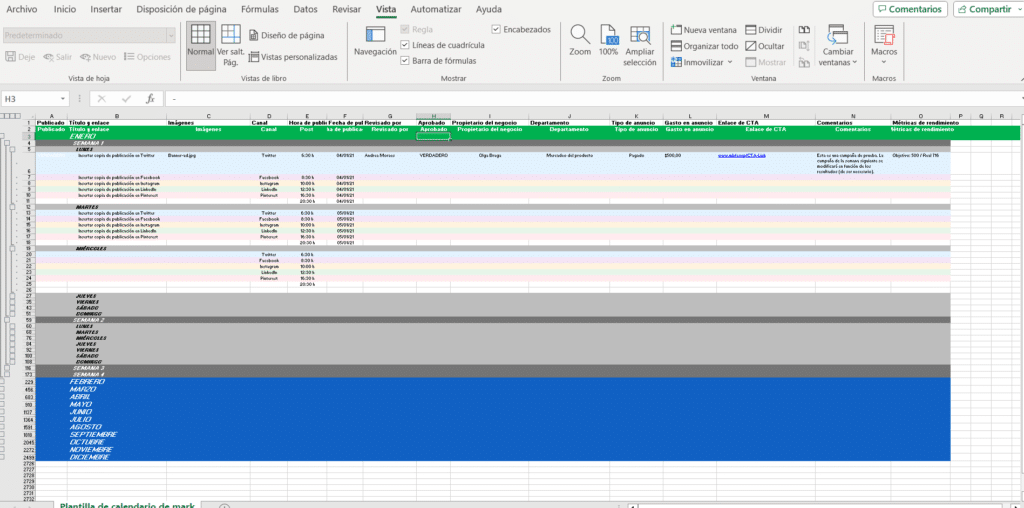This screenshot has width=1024, height=508.
Task: Open Vistas personalizadas dialog
Action: [x=293, y=57]
